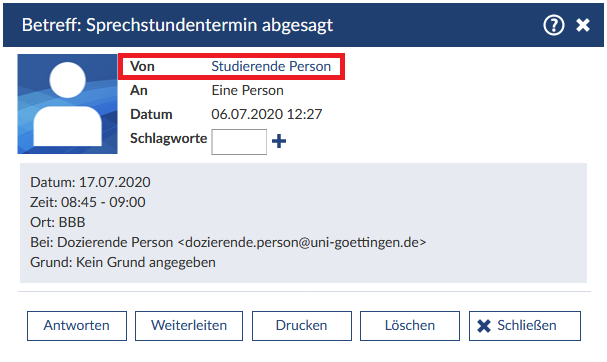Open help via the question mark icon
Screen dimensions: 607x362
[x=554, y=26]
